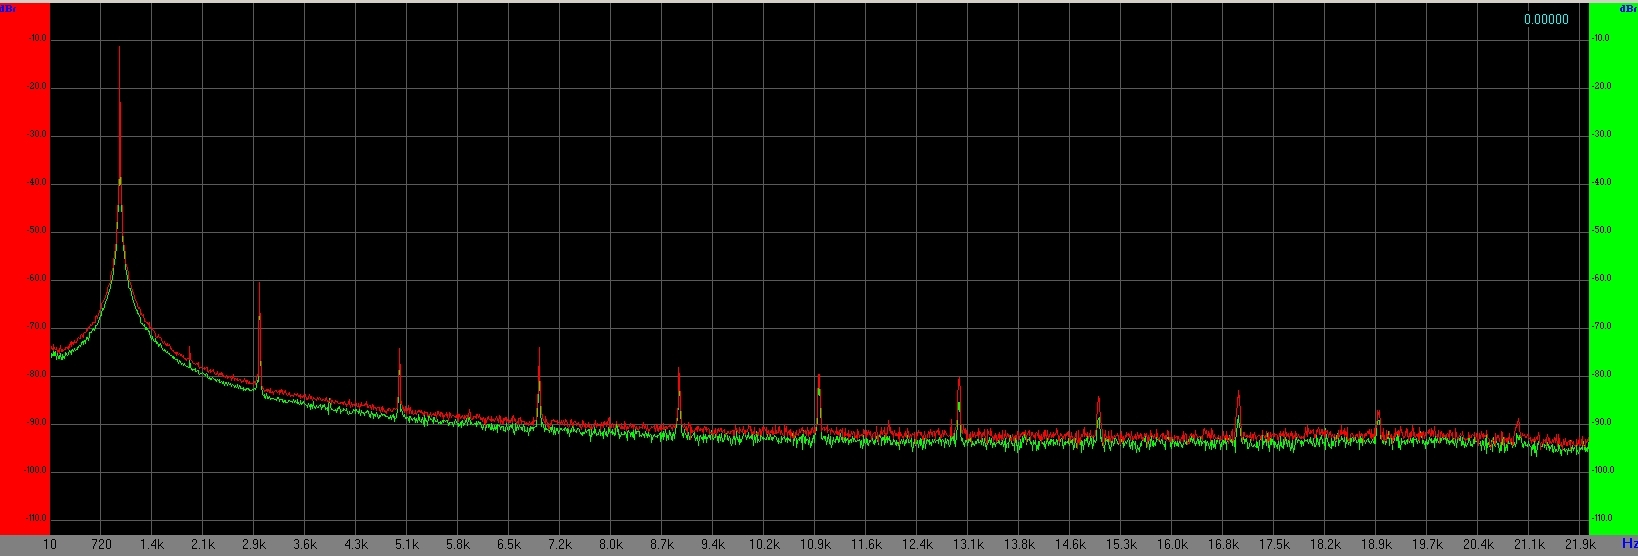The height and width of the screenshot is (556, 1638).
Task: Click the blue dBr label on the red bar
Action: 7,9
